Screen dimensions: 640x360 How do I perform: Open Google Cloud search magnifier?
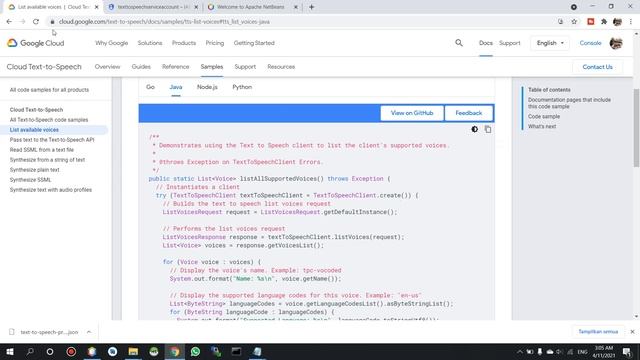coord(459,43)
